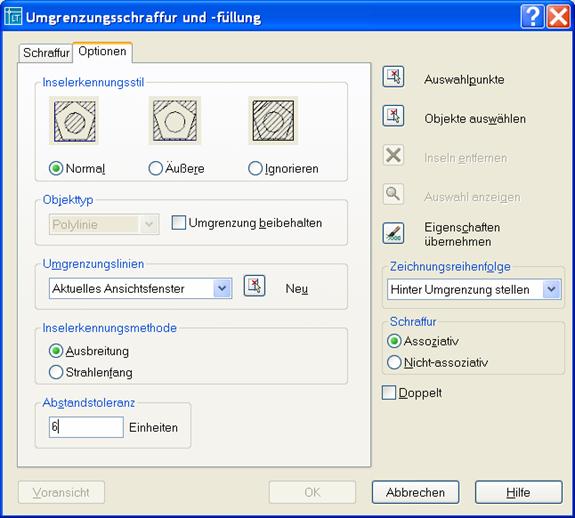Click the Eigenschaften übernehmen brush icon

click(x=393, y=233)
